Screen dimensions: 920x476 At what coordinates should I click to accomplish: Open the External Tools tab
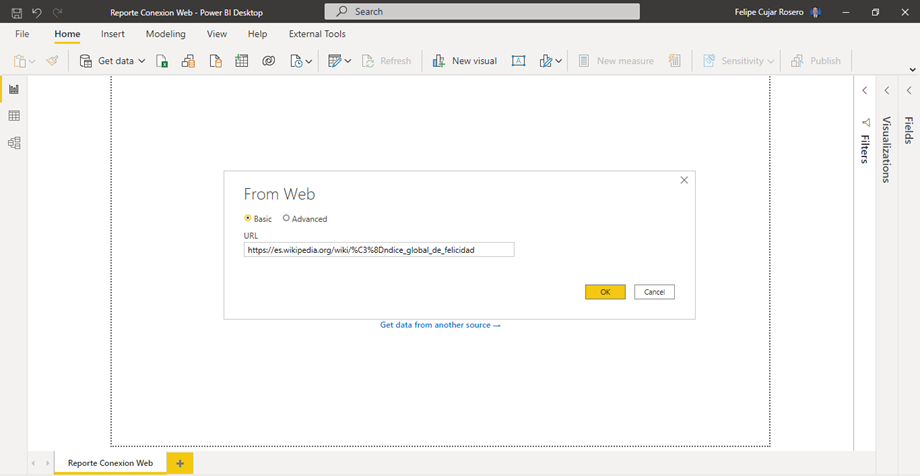click(x=317, y=34)
